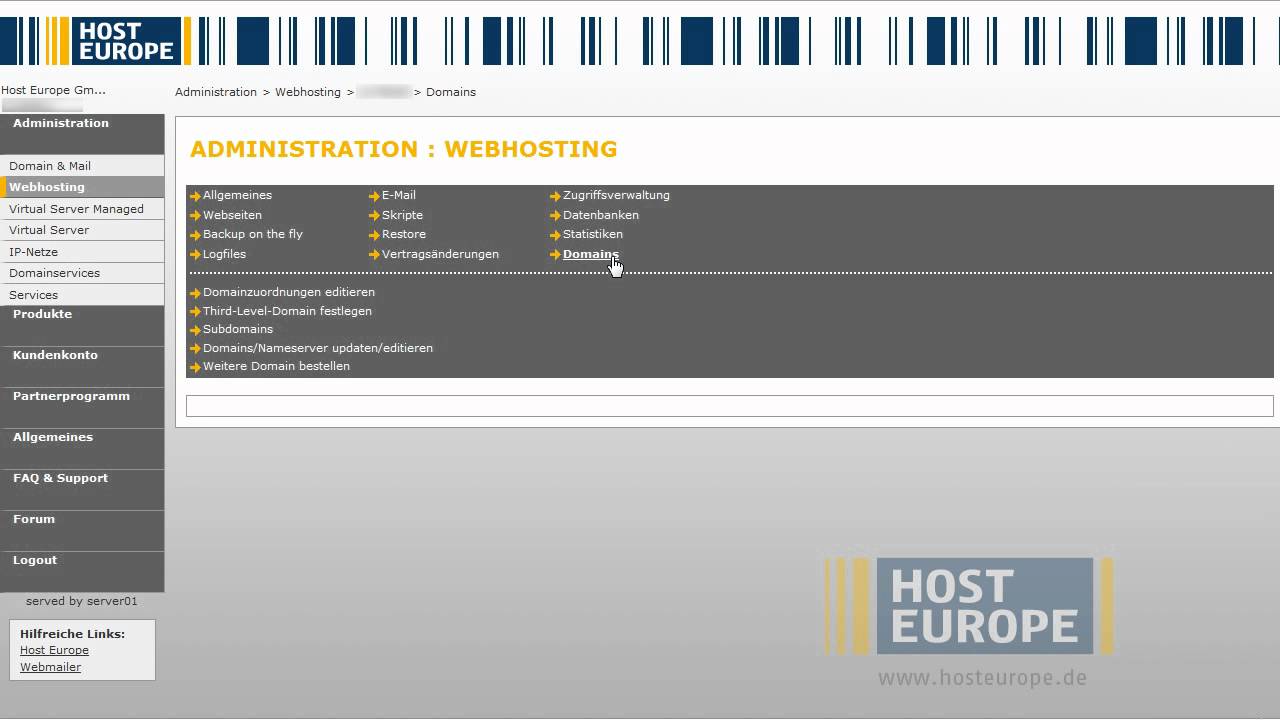Open the Webseiten section
Image resolution: width=1280 pixels, height=720 pixels.
[232, 215]
